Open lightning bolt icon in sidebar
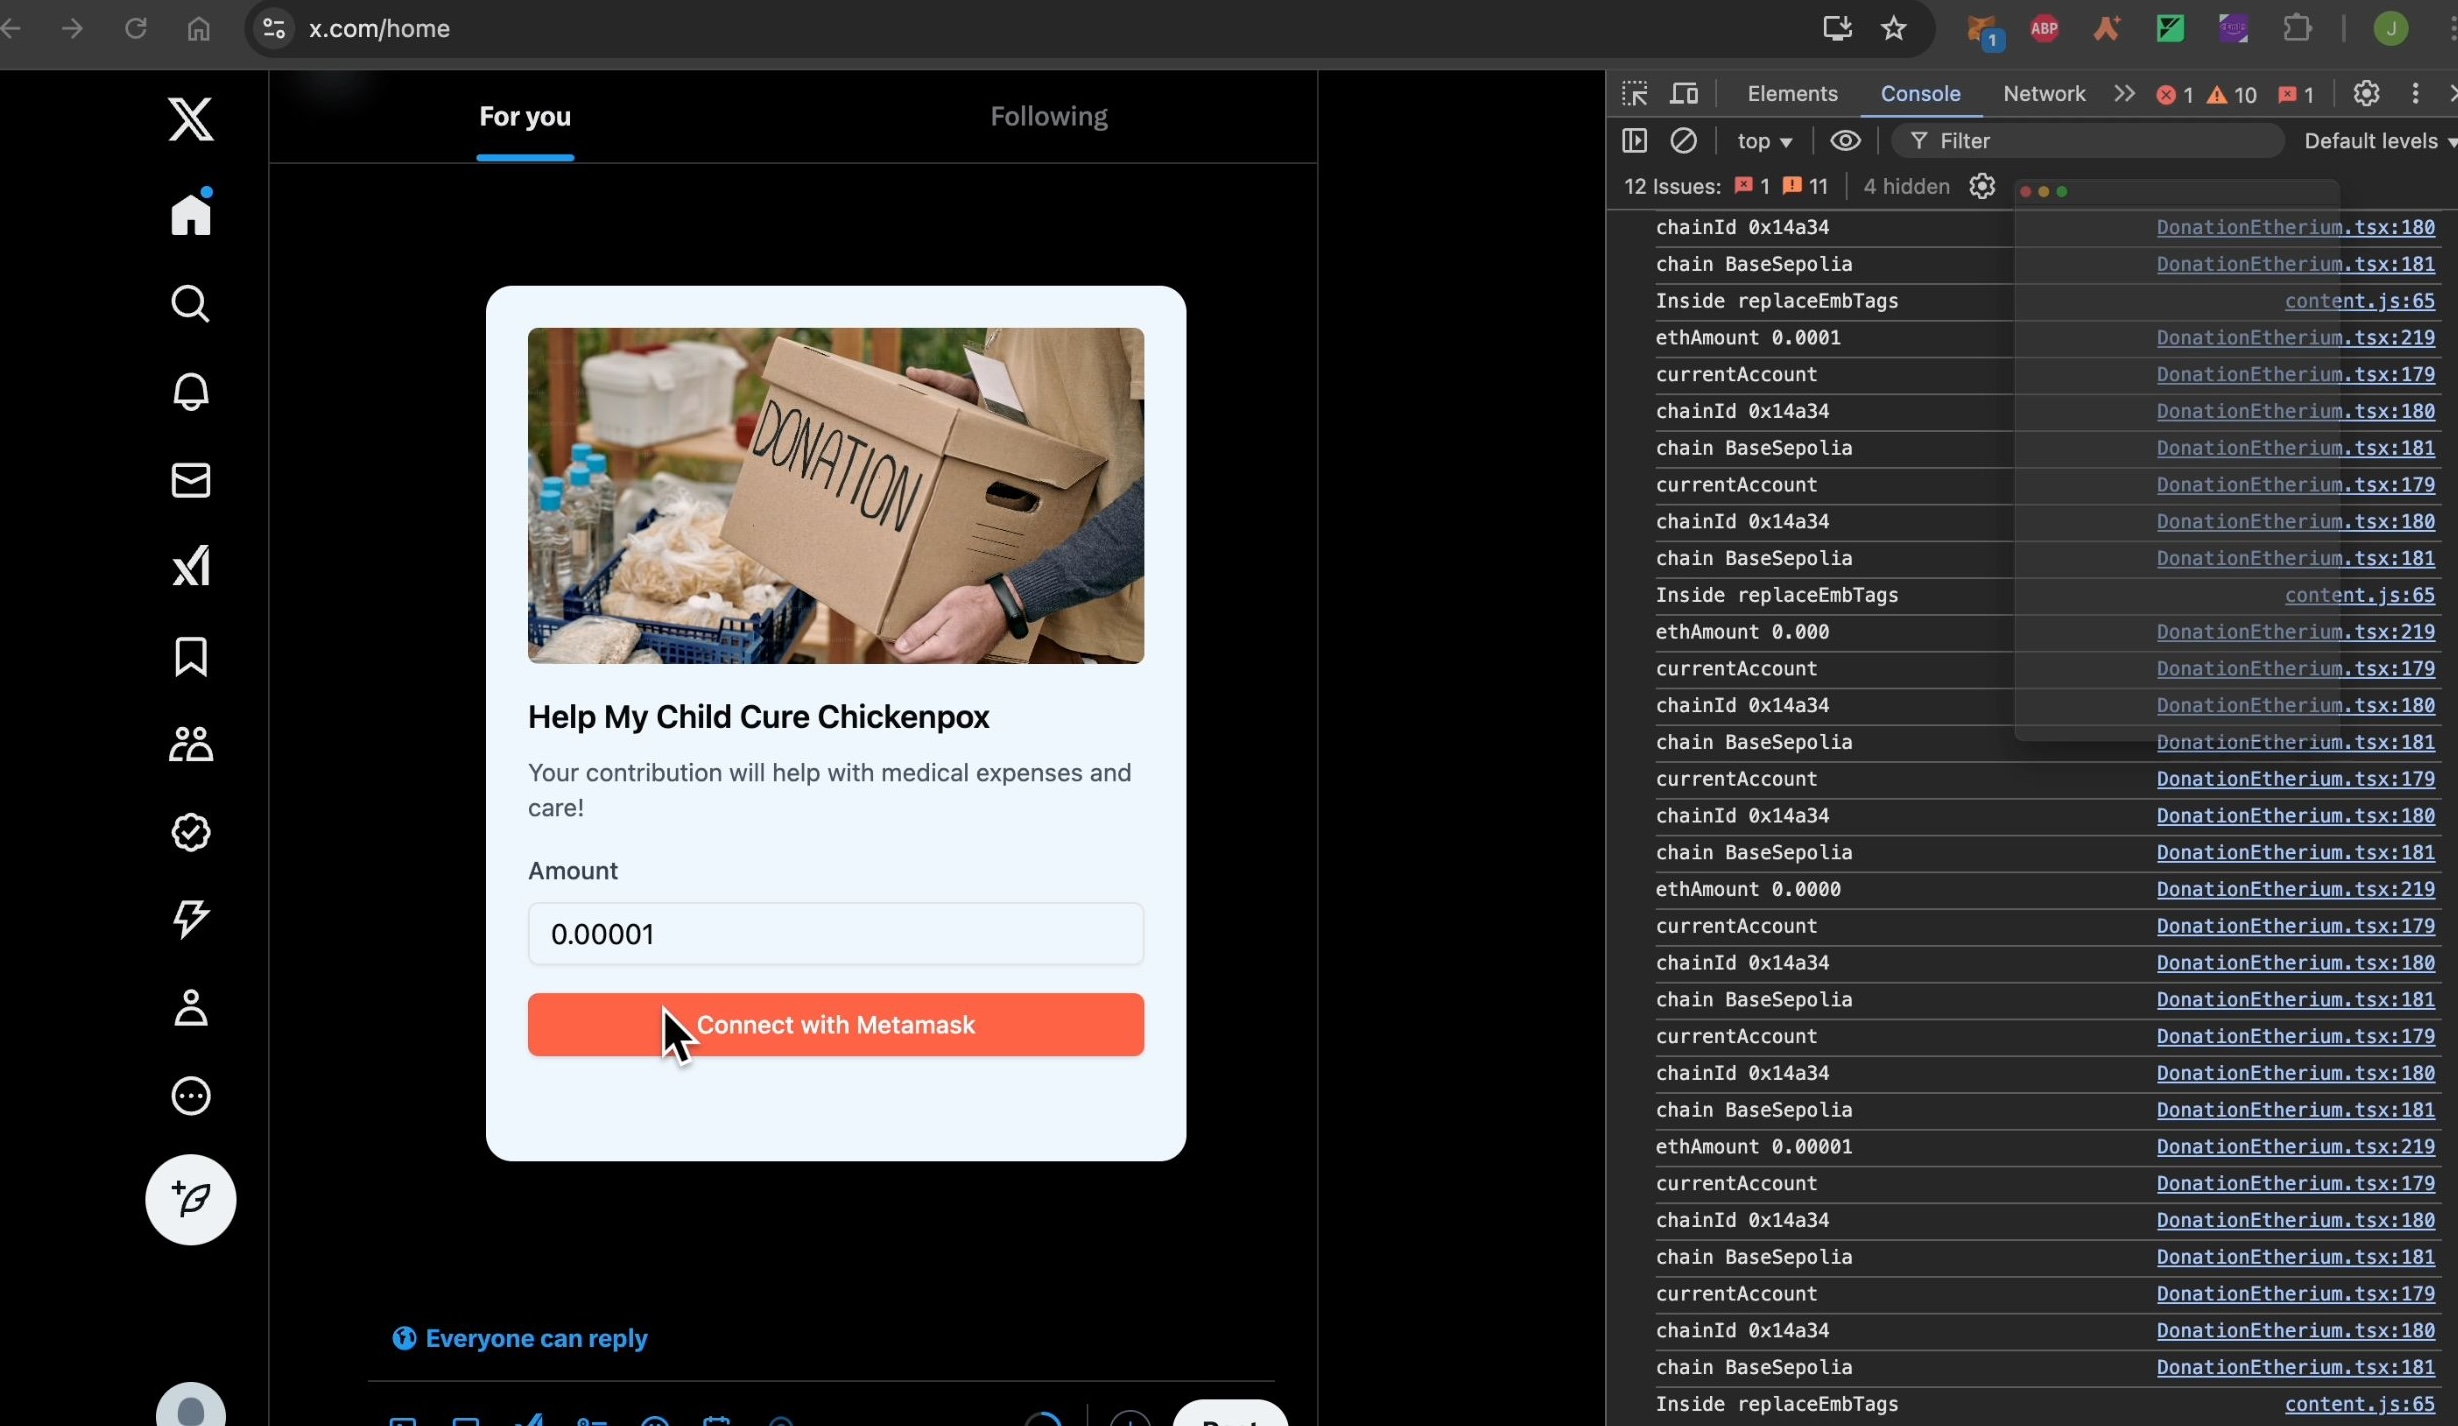Screen dimensions: 2458x1426 point(190,919)
